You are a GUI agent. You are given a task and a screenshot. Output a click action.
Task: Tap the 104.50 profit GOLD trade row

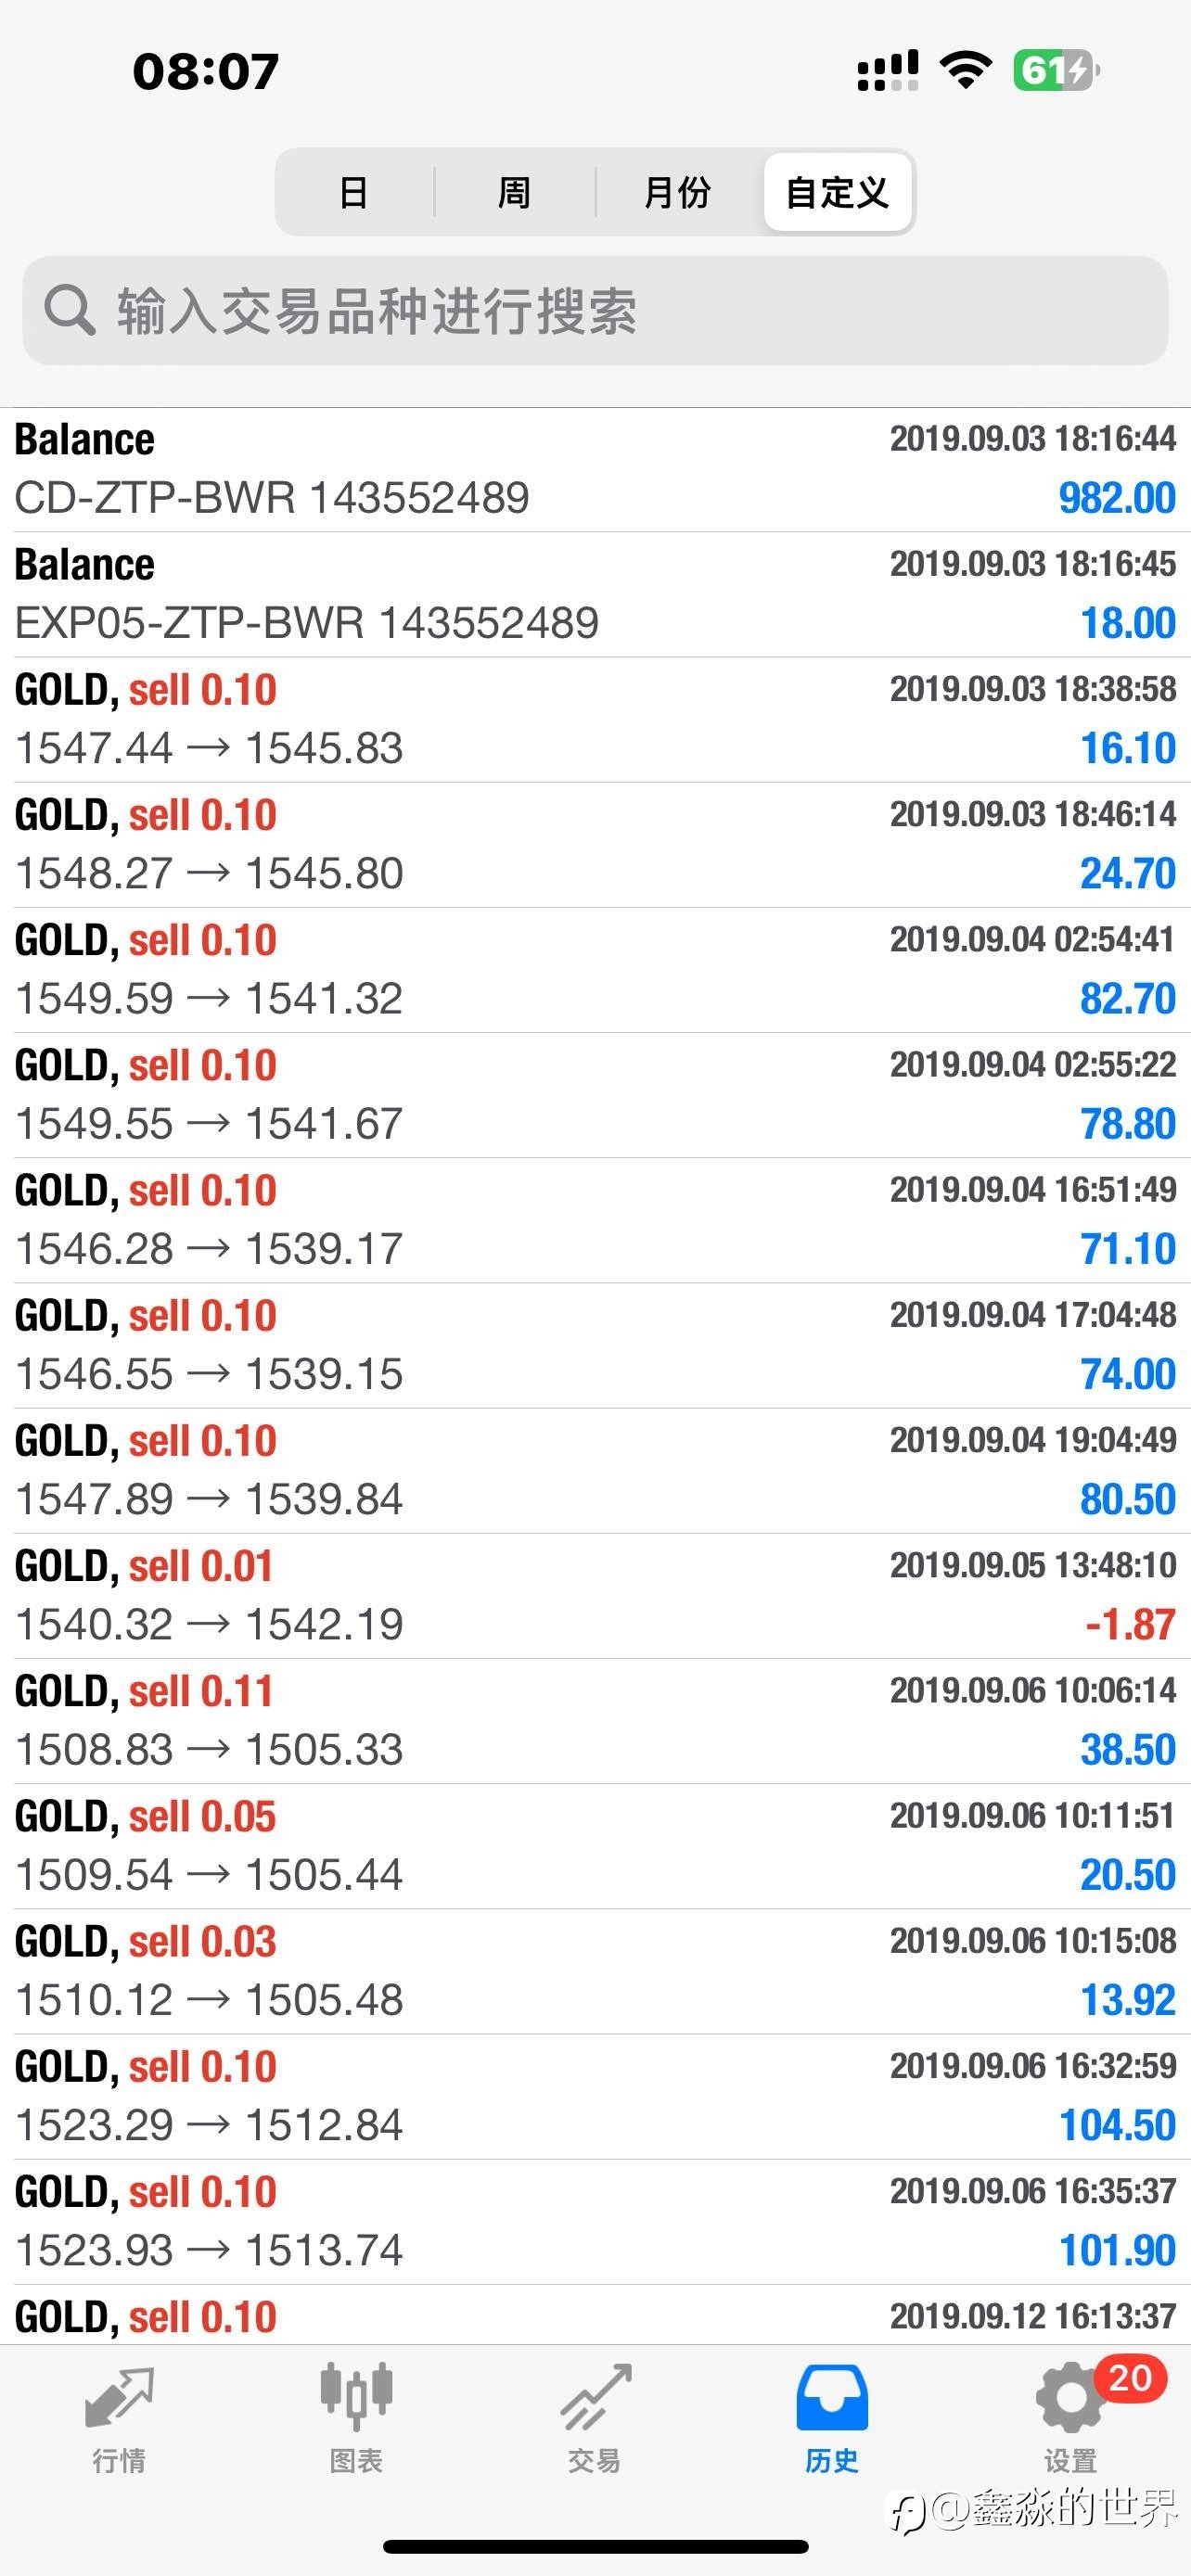point(595,2097)
